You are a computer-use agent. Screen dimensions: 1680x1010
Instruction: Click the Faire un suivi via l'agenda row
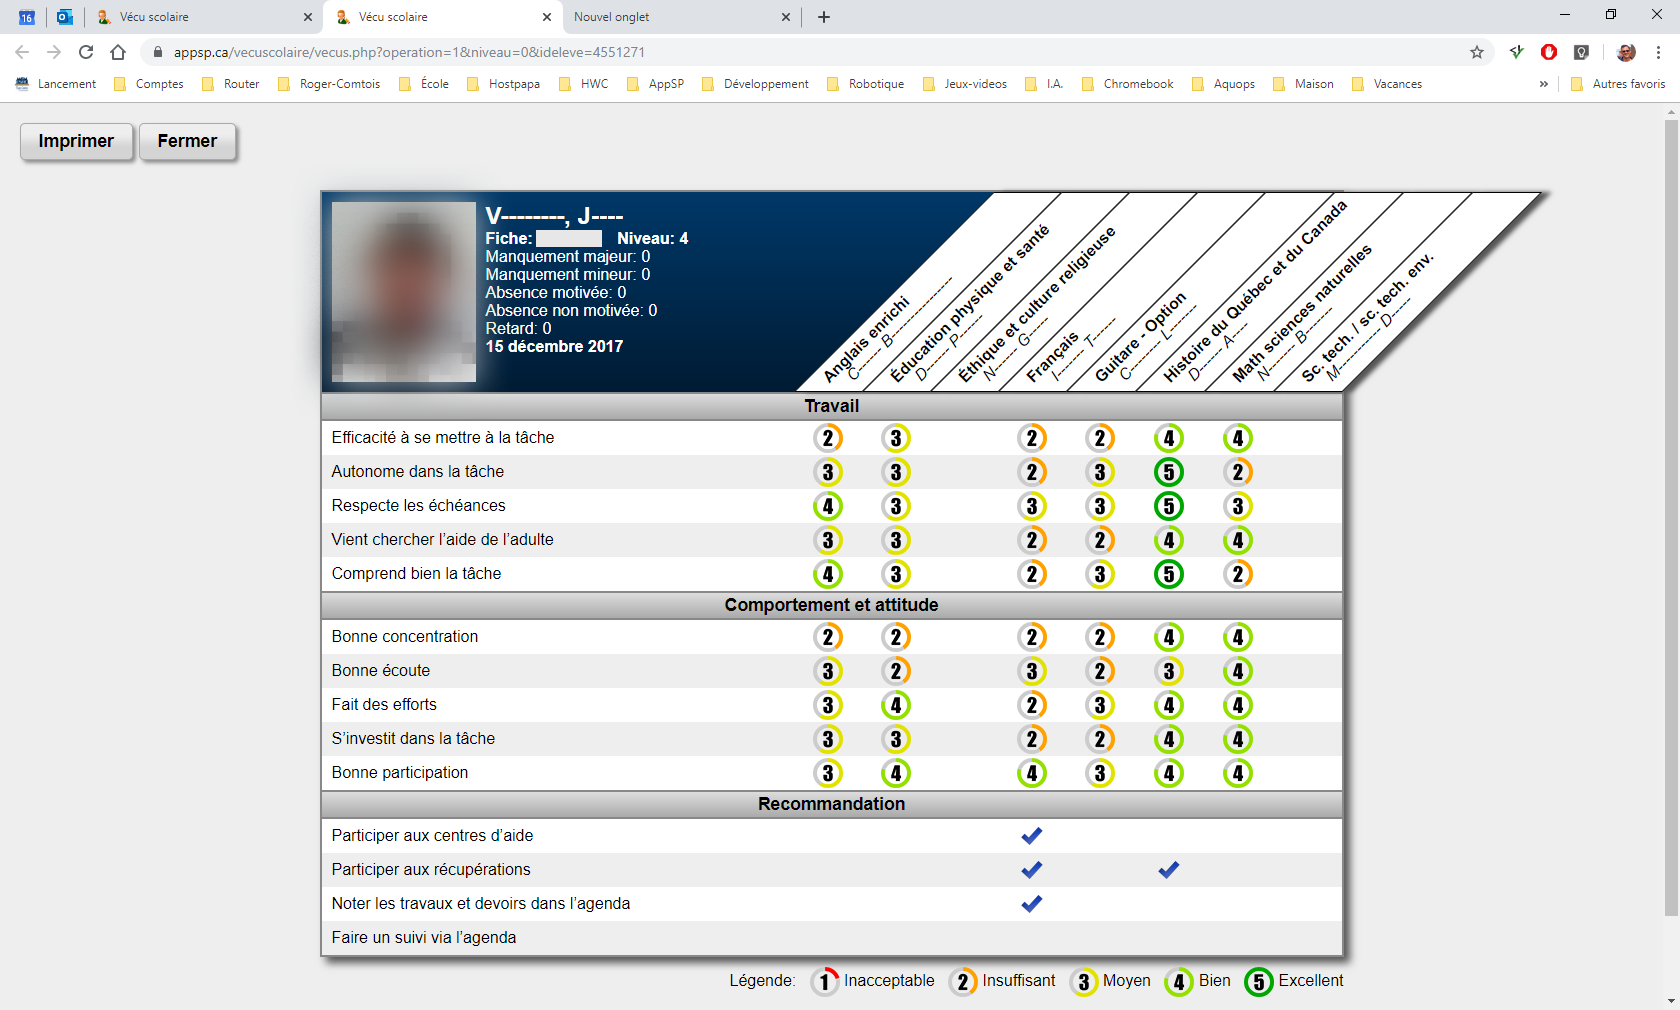[832, 938]
